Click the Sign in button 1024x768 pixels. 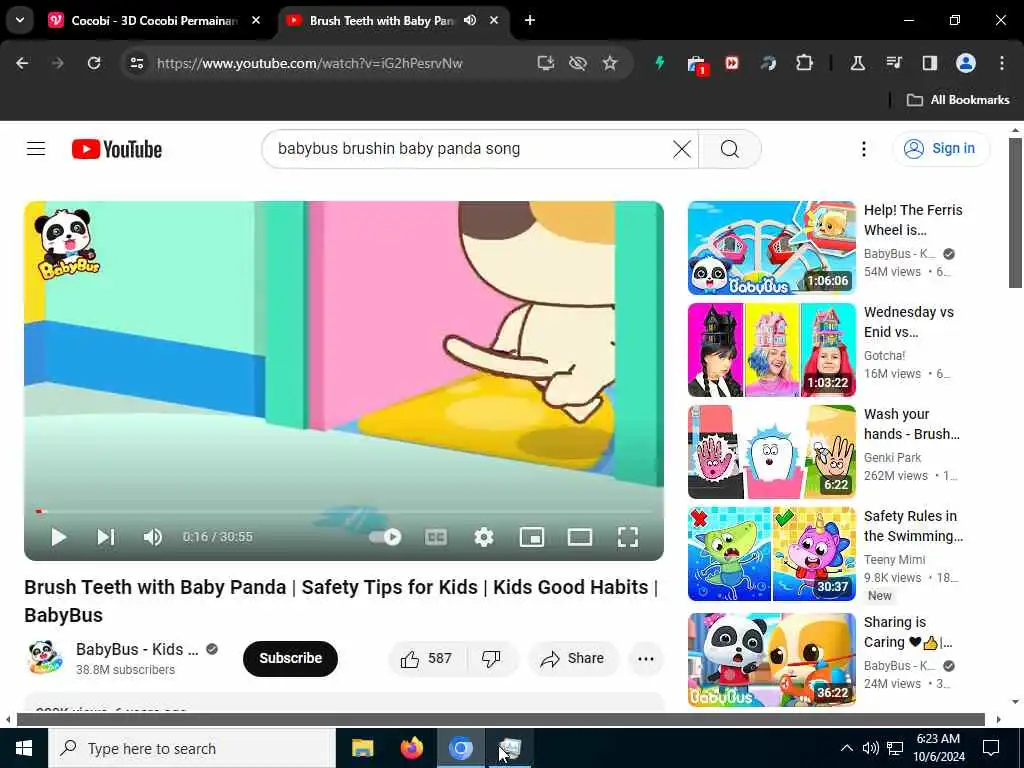click(941, 148)
